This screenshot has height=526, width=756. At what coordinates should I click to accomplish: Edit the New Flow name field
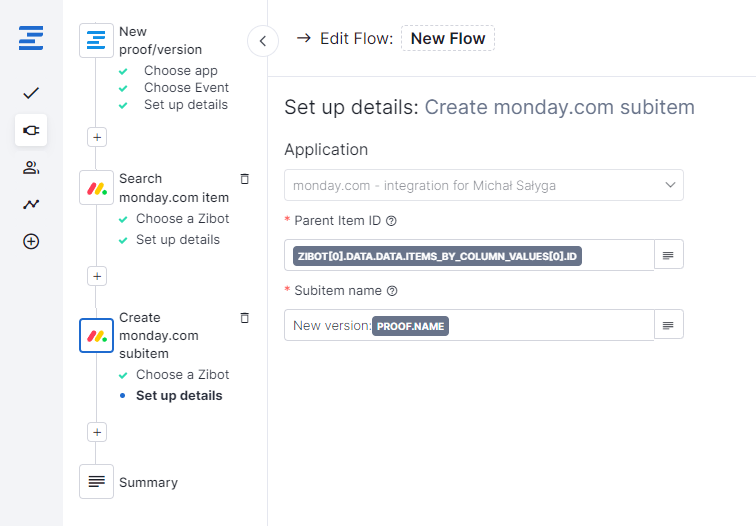pyautogui.click(x=448, y=39)
